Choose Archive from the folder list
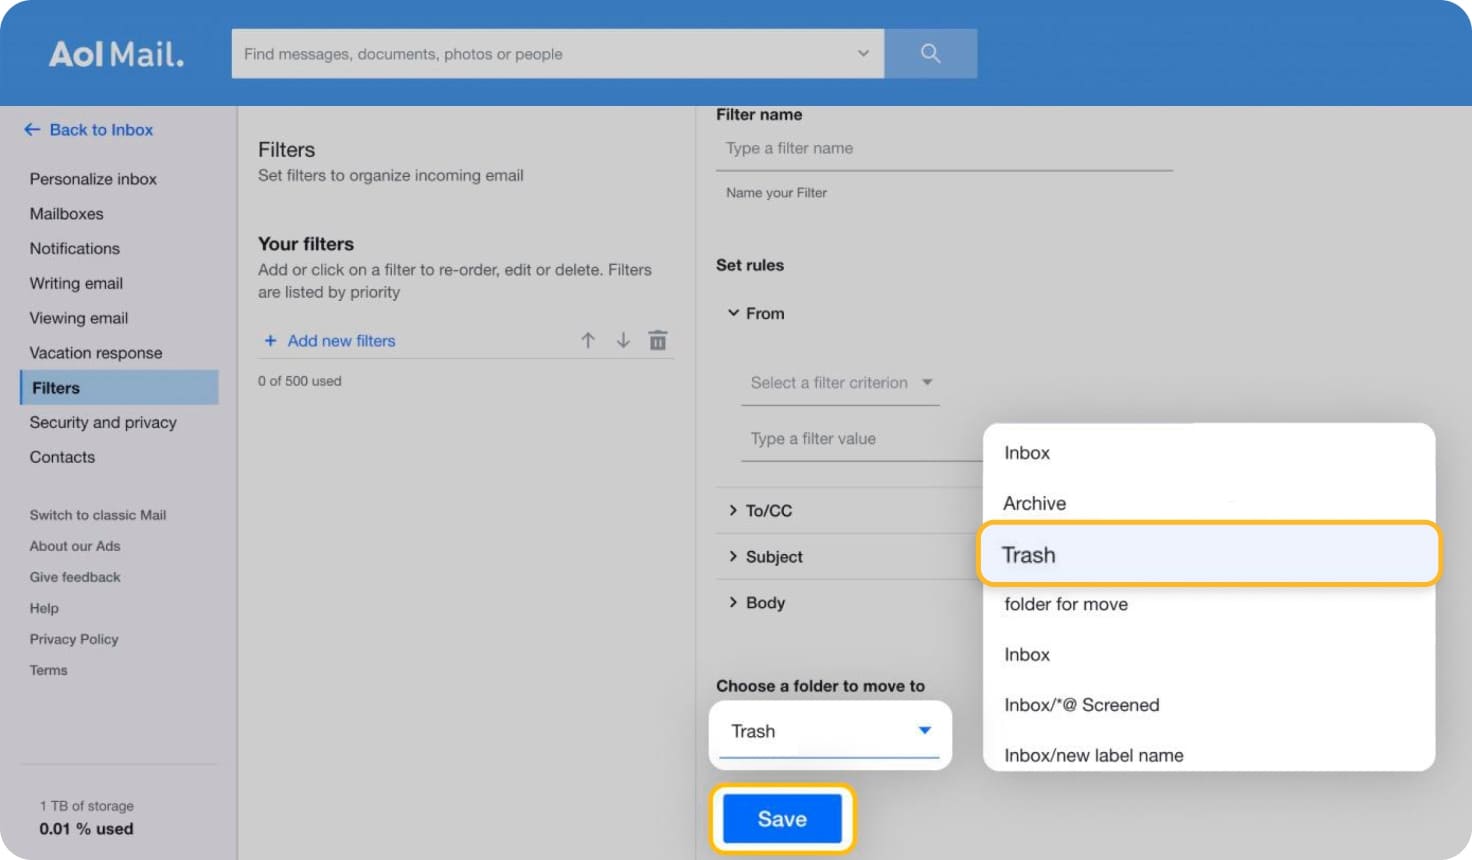The height and width of the screenshot is (860, 1472). tap(1033, 503)
